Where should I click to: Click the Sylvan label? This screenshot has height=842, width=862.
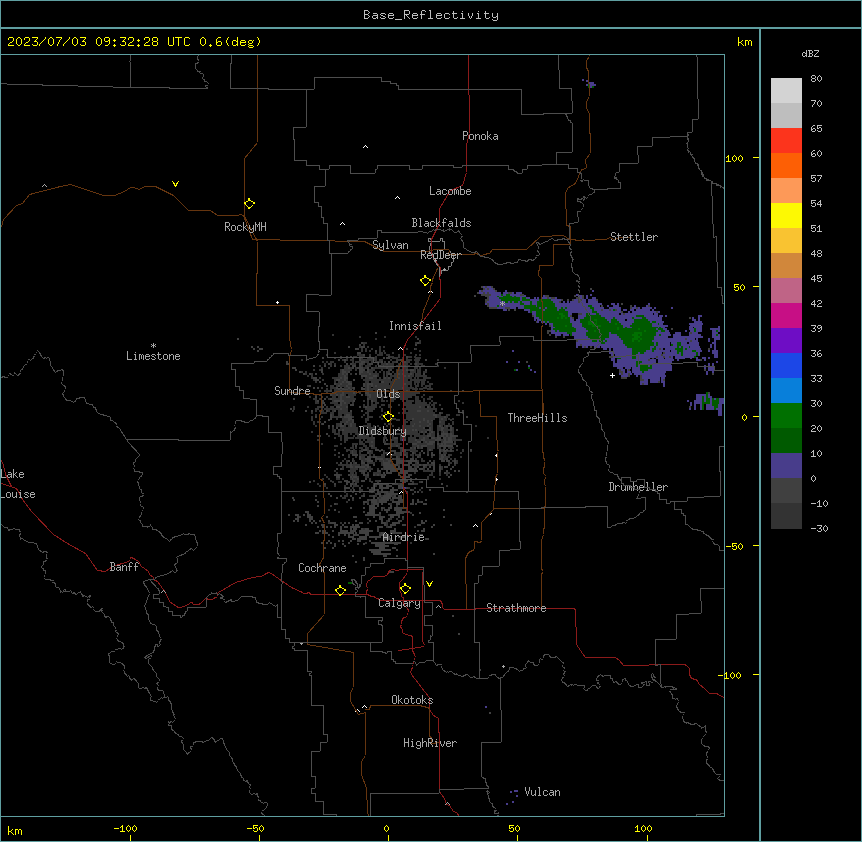tap(390, 245)
